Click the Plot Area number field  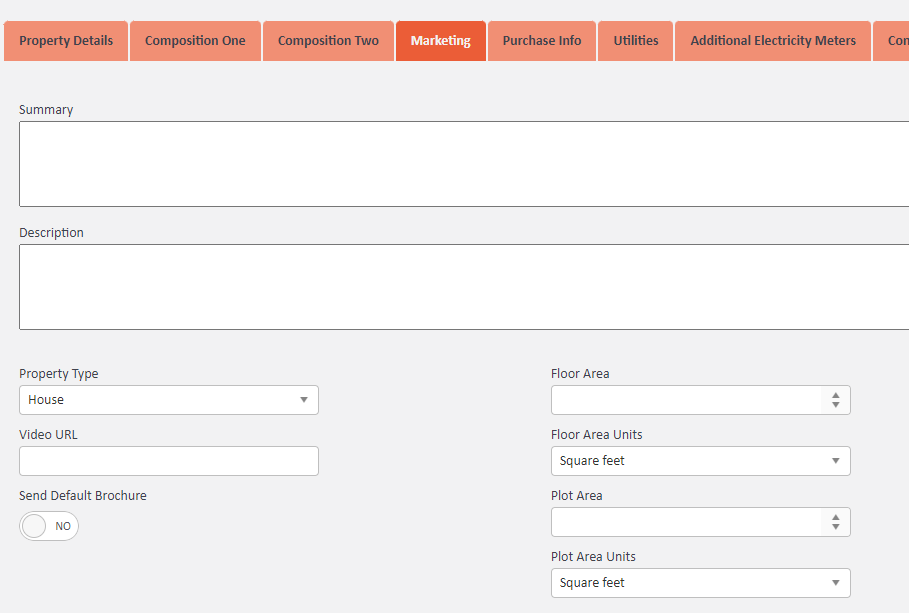[x=686, y=522]
